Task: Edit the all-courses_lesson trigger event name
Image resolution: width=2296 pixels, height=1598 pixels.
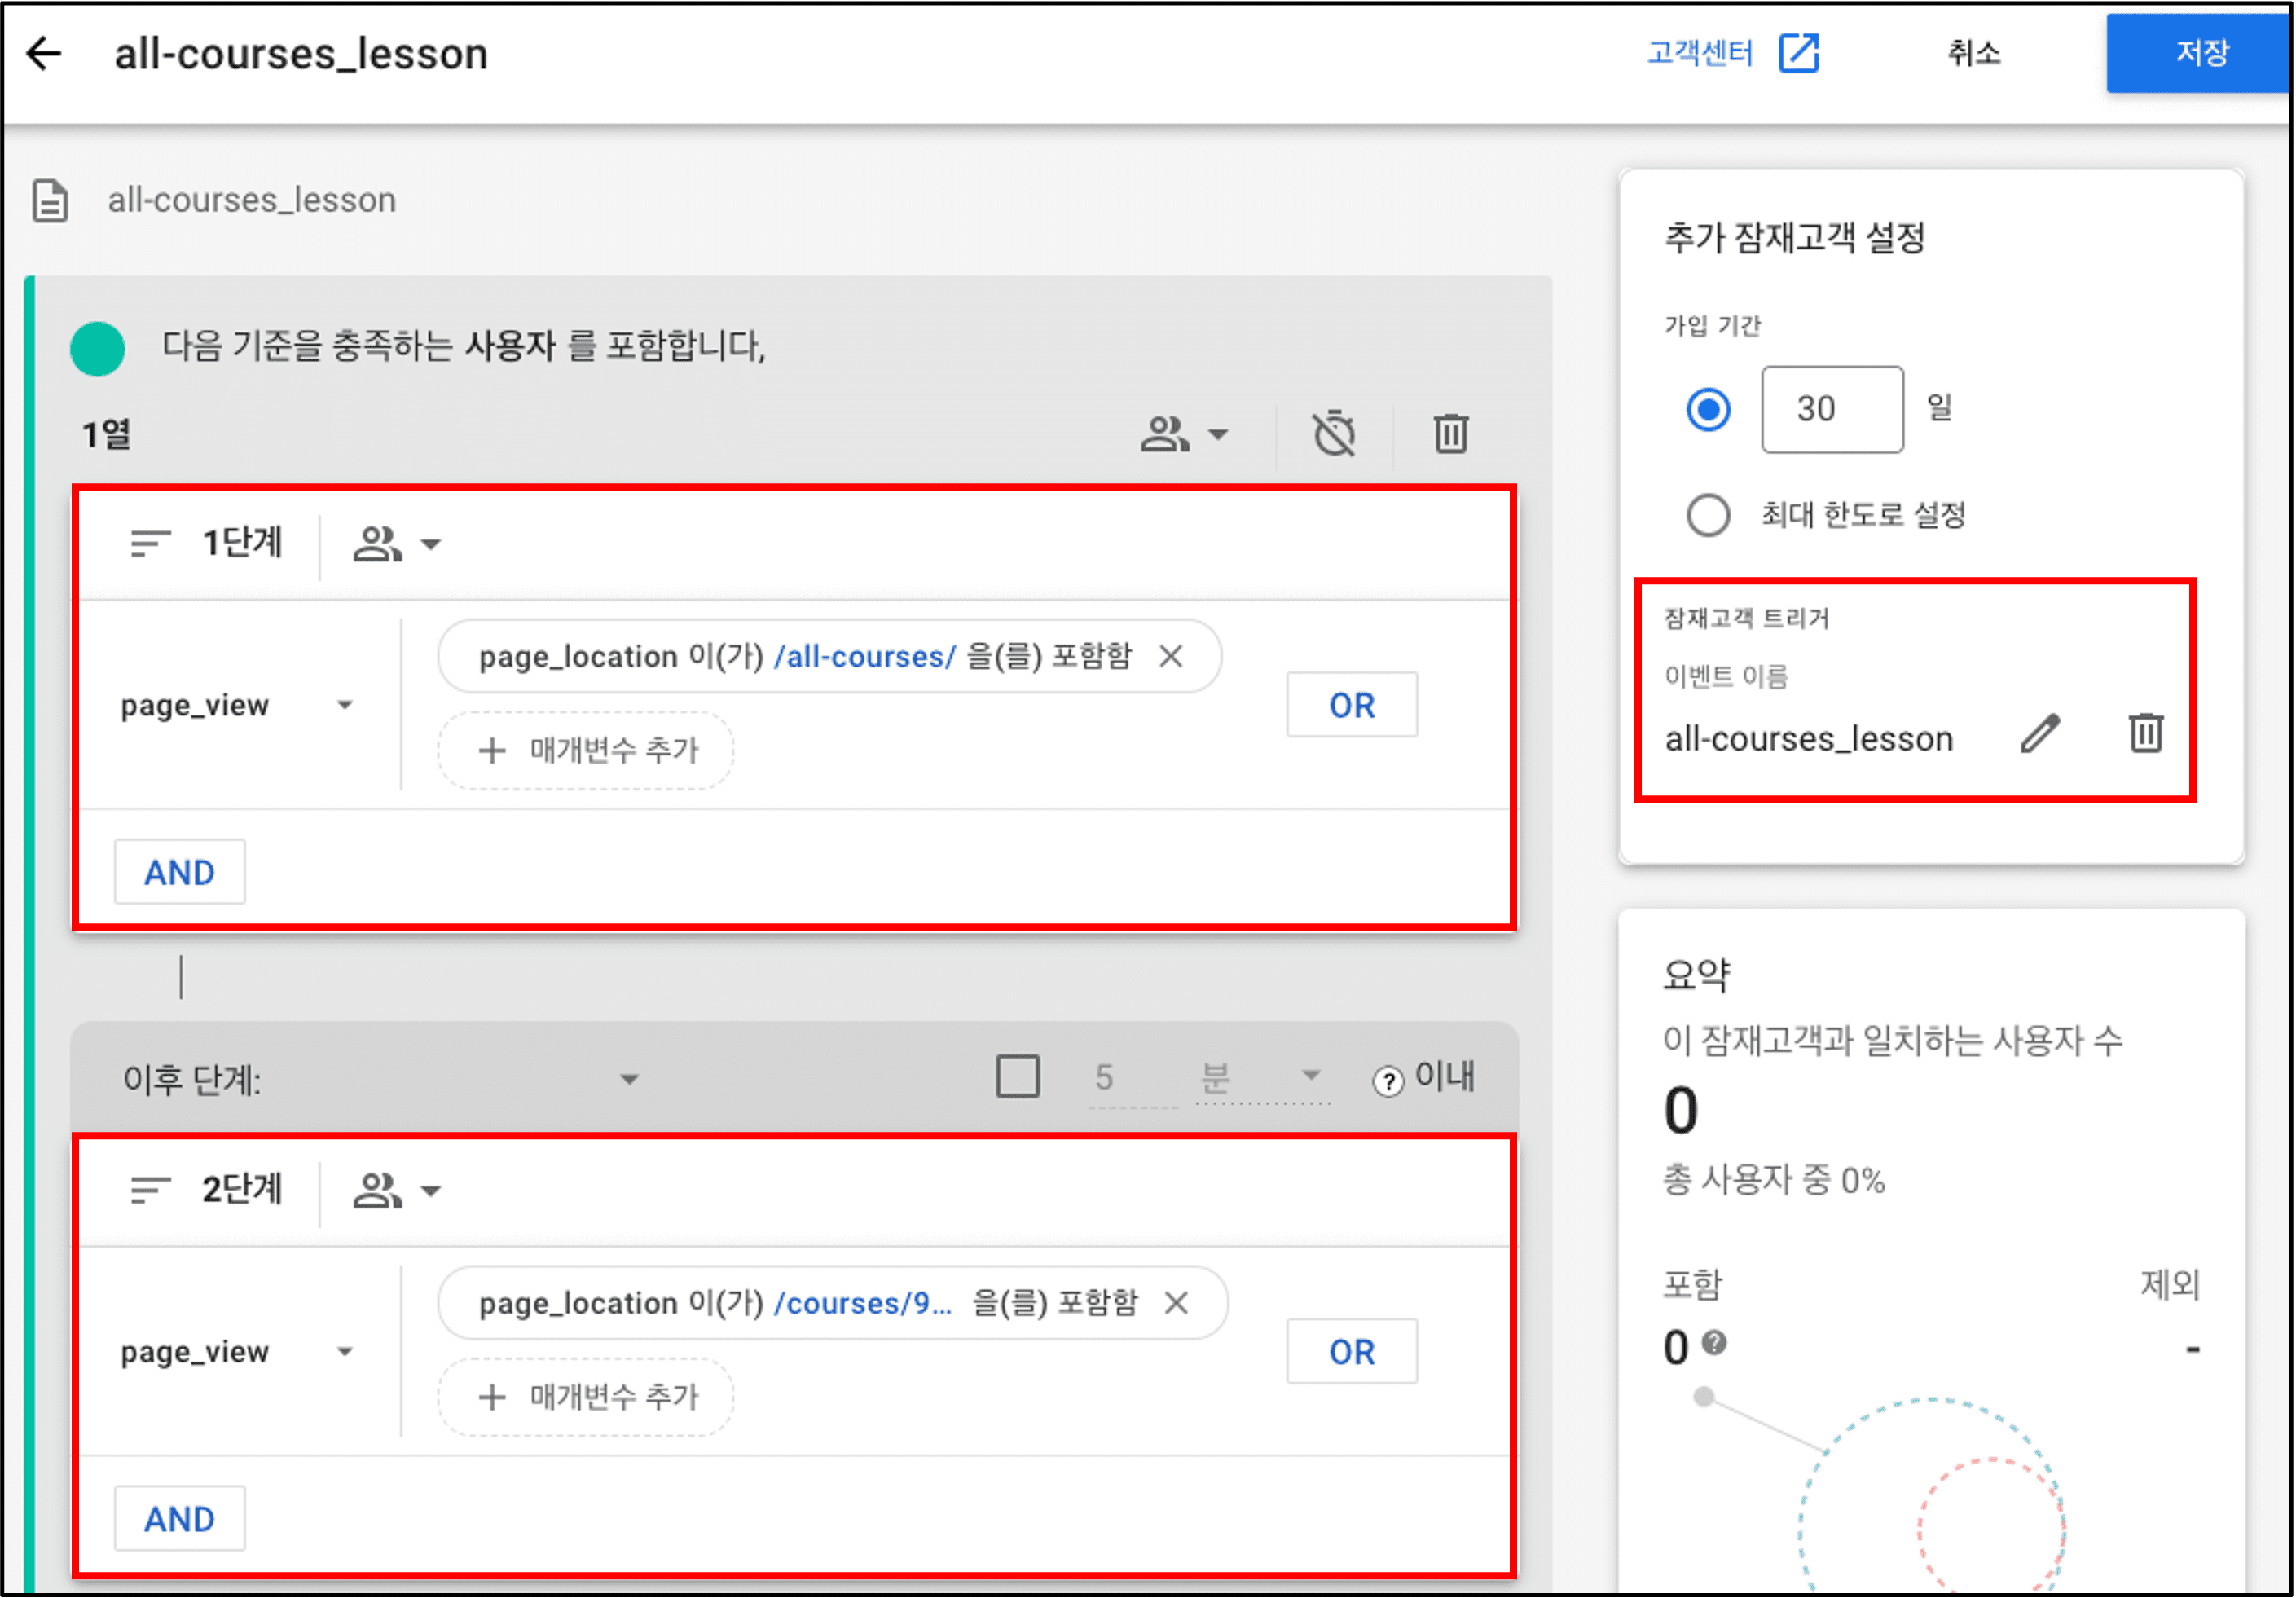Action: click(2040, 734)
